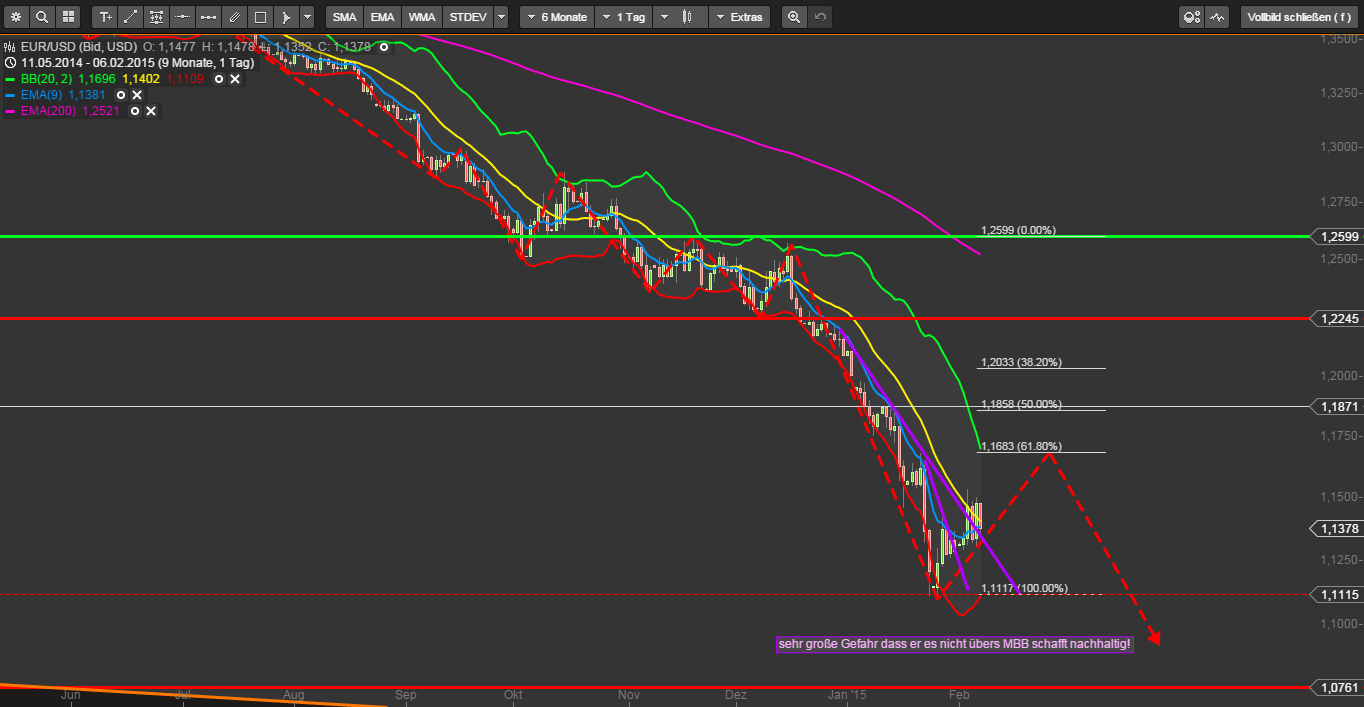Click the 1,1858 (50.00%) Fibonacci label
This screenshot has height=707, width=1364.
tap(1021, 404)
